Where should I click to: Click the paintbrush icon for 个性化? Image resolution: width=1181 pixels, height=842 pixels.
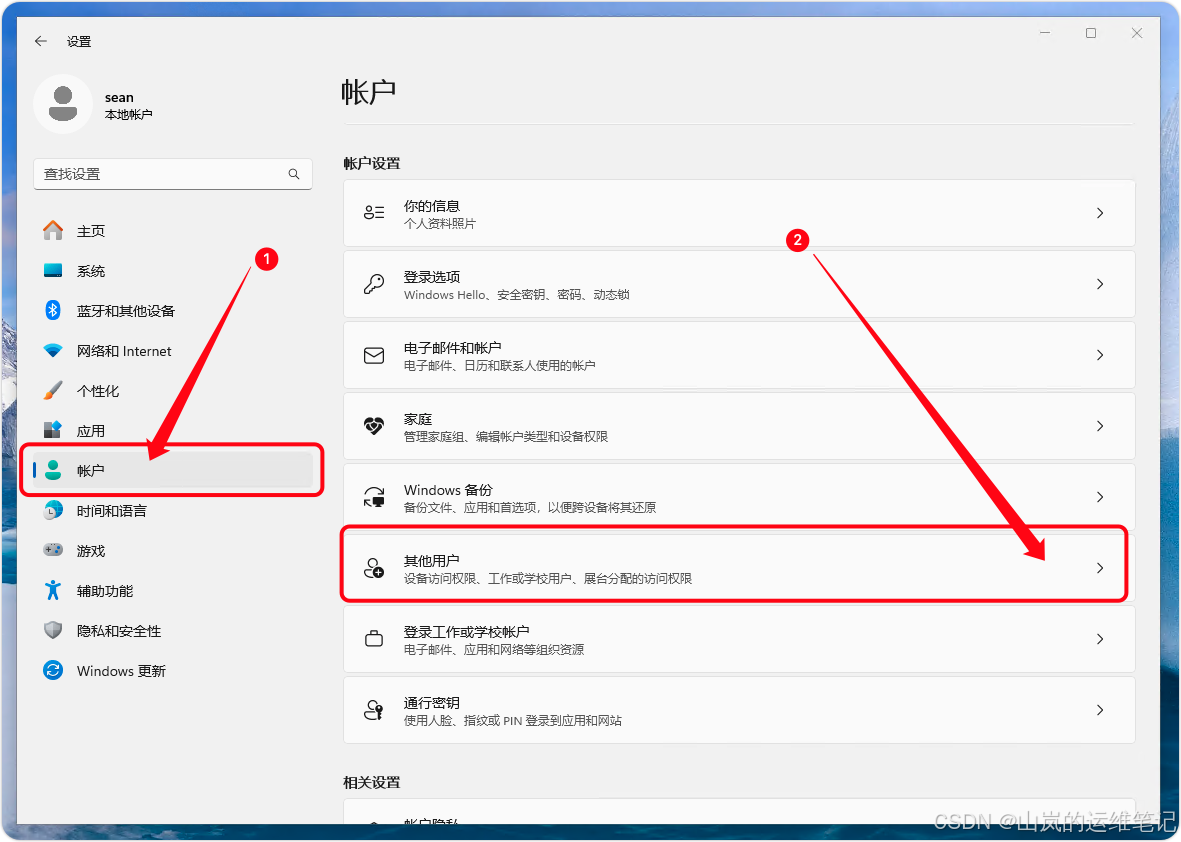click(x=53, y=391)
